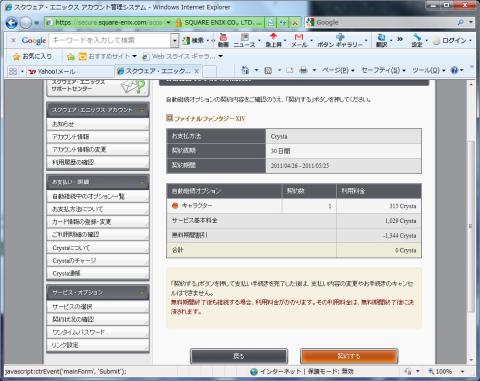Open search provider dropdown beside Google search box
This screenshot has width=480, height=381.
[471, 22]
